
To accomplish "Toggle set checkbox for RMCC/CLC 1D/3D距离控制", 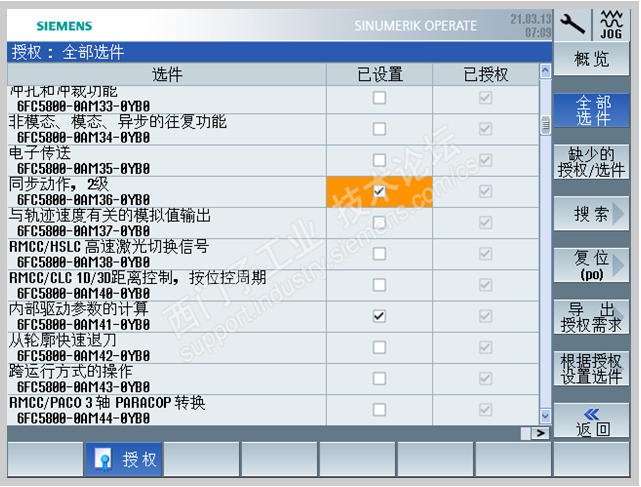I will [379, 285].
